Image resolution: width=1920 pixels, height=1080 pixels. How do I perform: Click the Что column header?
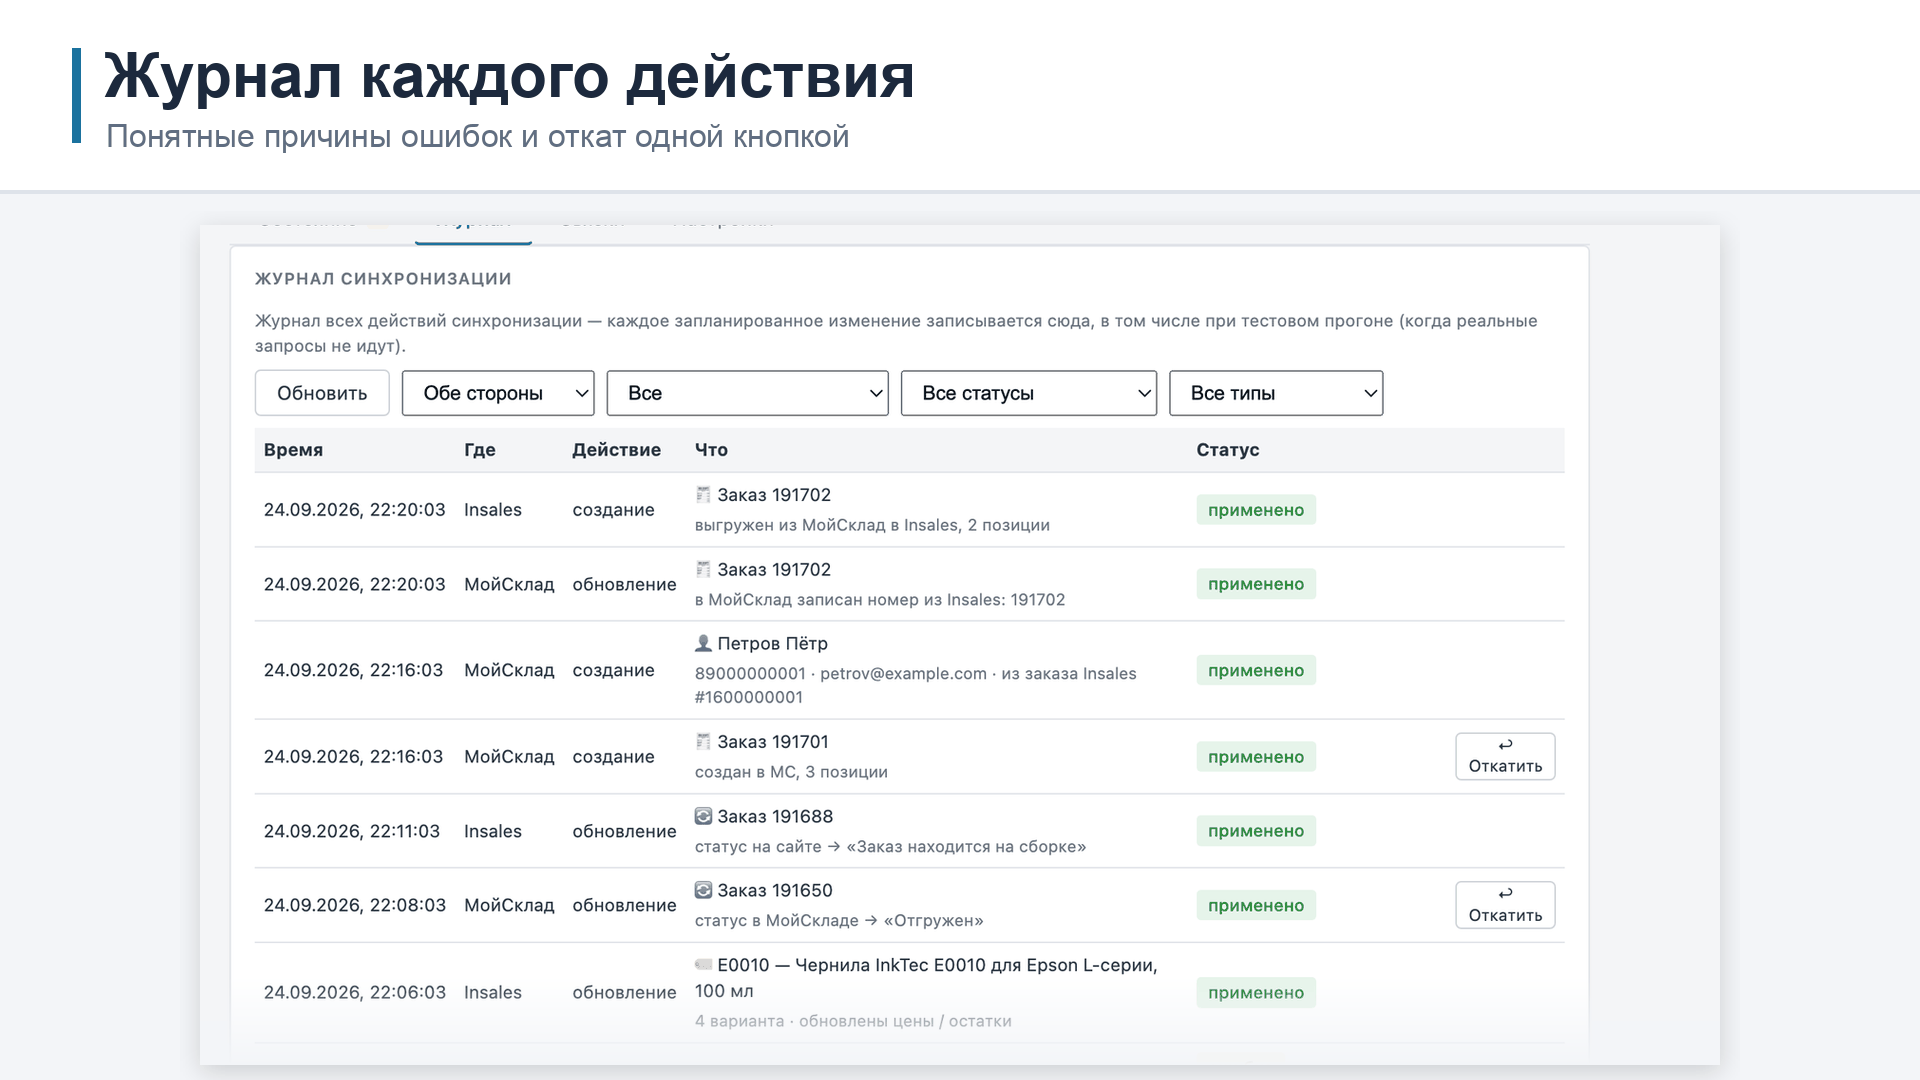(x=711, y=450)
